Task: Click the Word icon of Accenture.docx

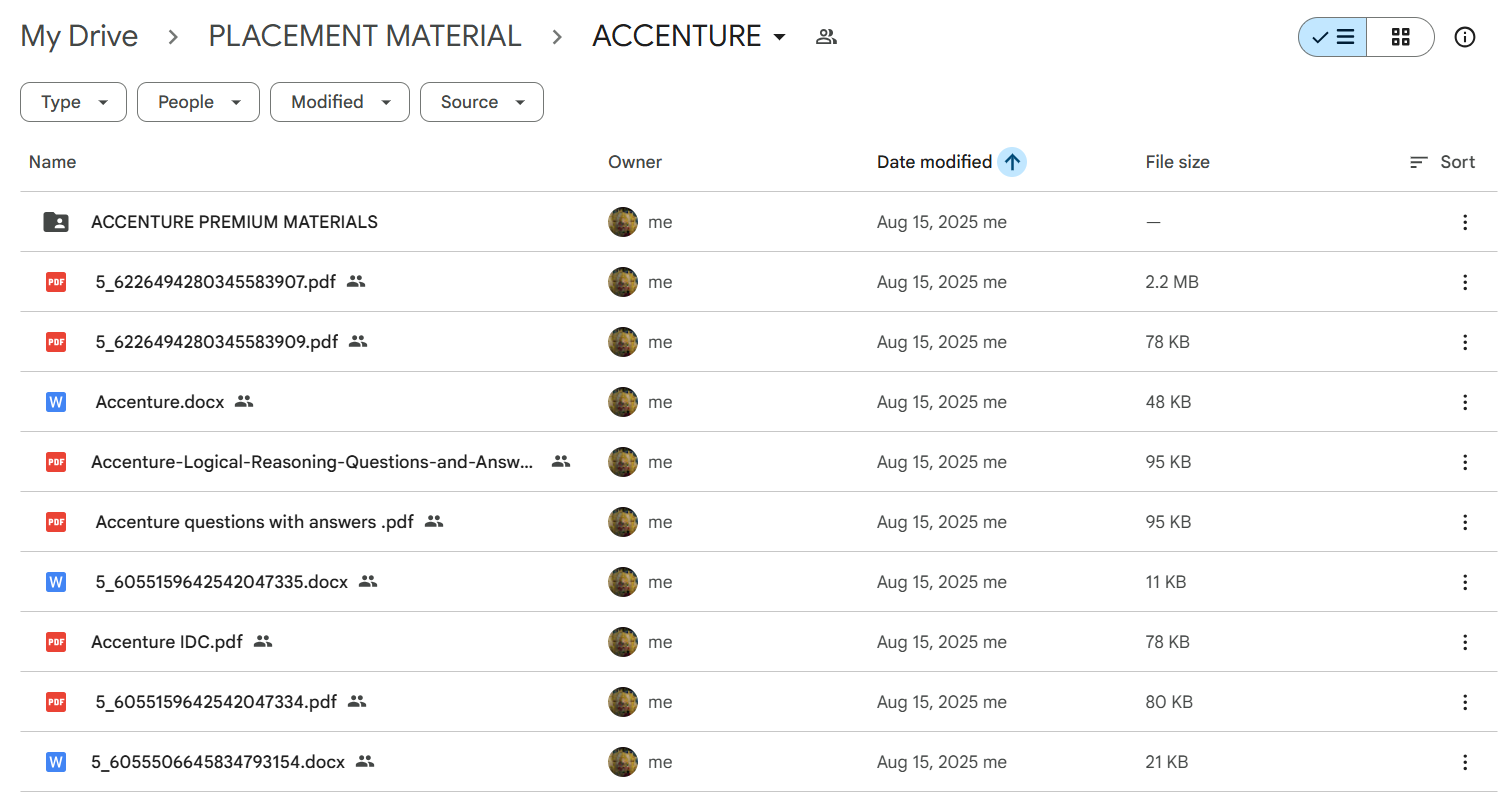Action: pyautogui.click(x=56, y=402)
